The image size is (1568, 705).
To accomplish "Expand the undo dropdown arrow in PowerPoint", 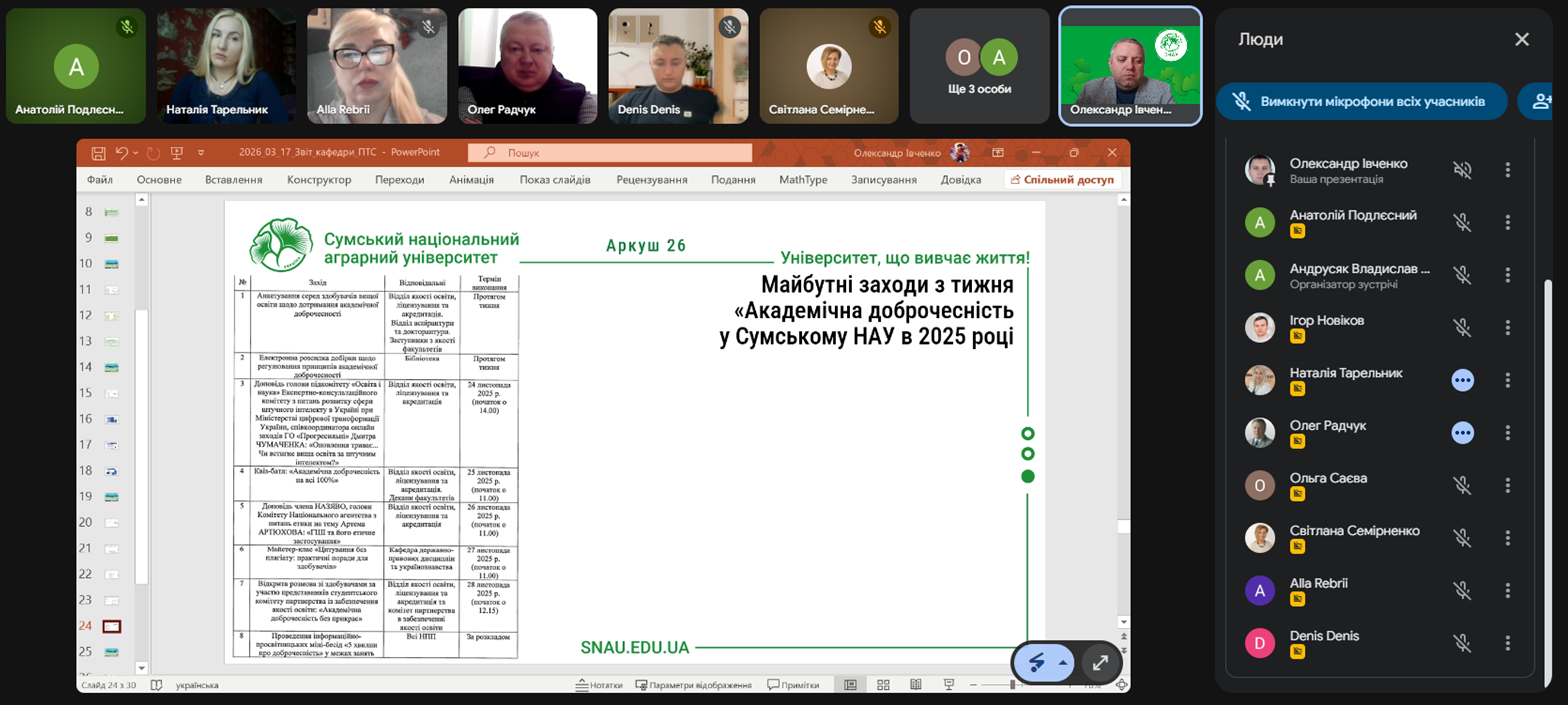I will pyautogui.click(x=136, y=153).
